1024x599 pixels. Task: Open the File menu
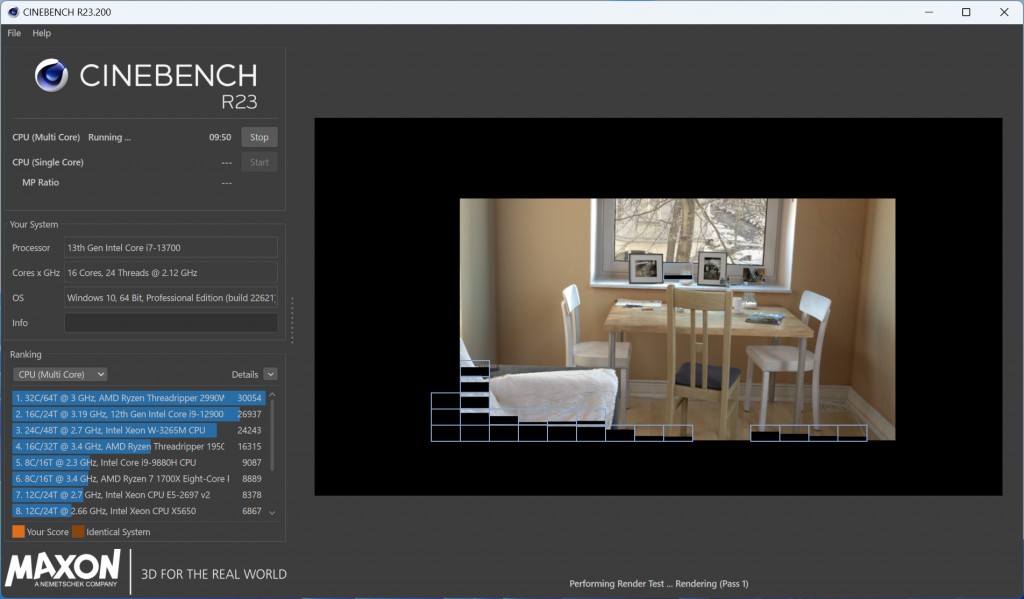pyautogui.click(x=14, y=33)
